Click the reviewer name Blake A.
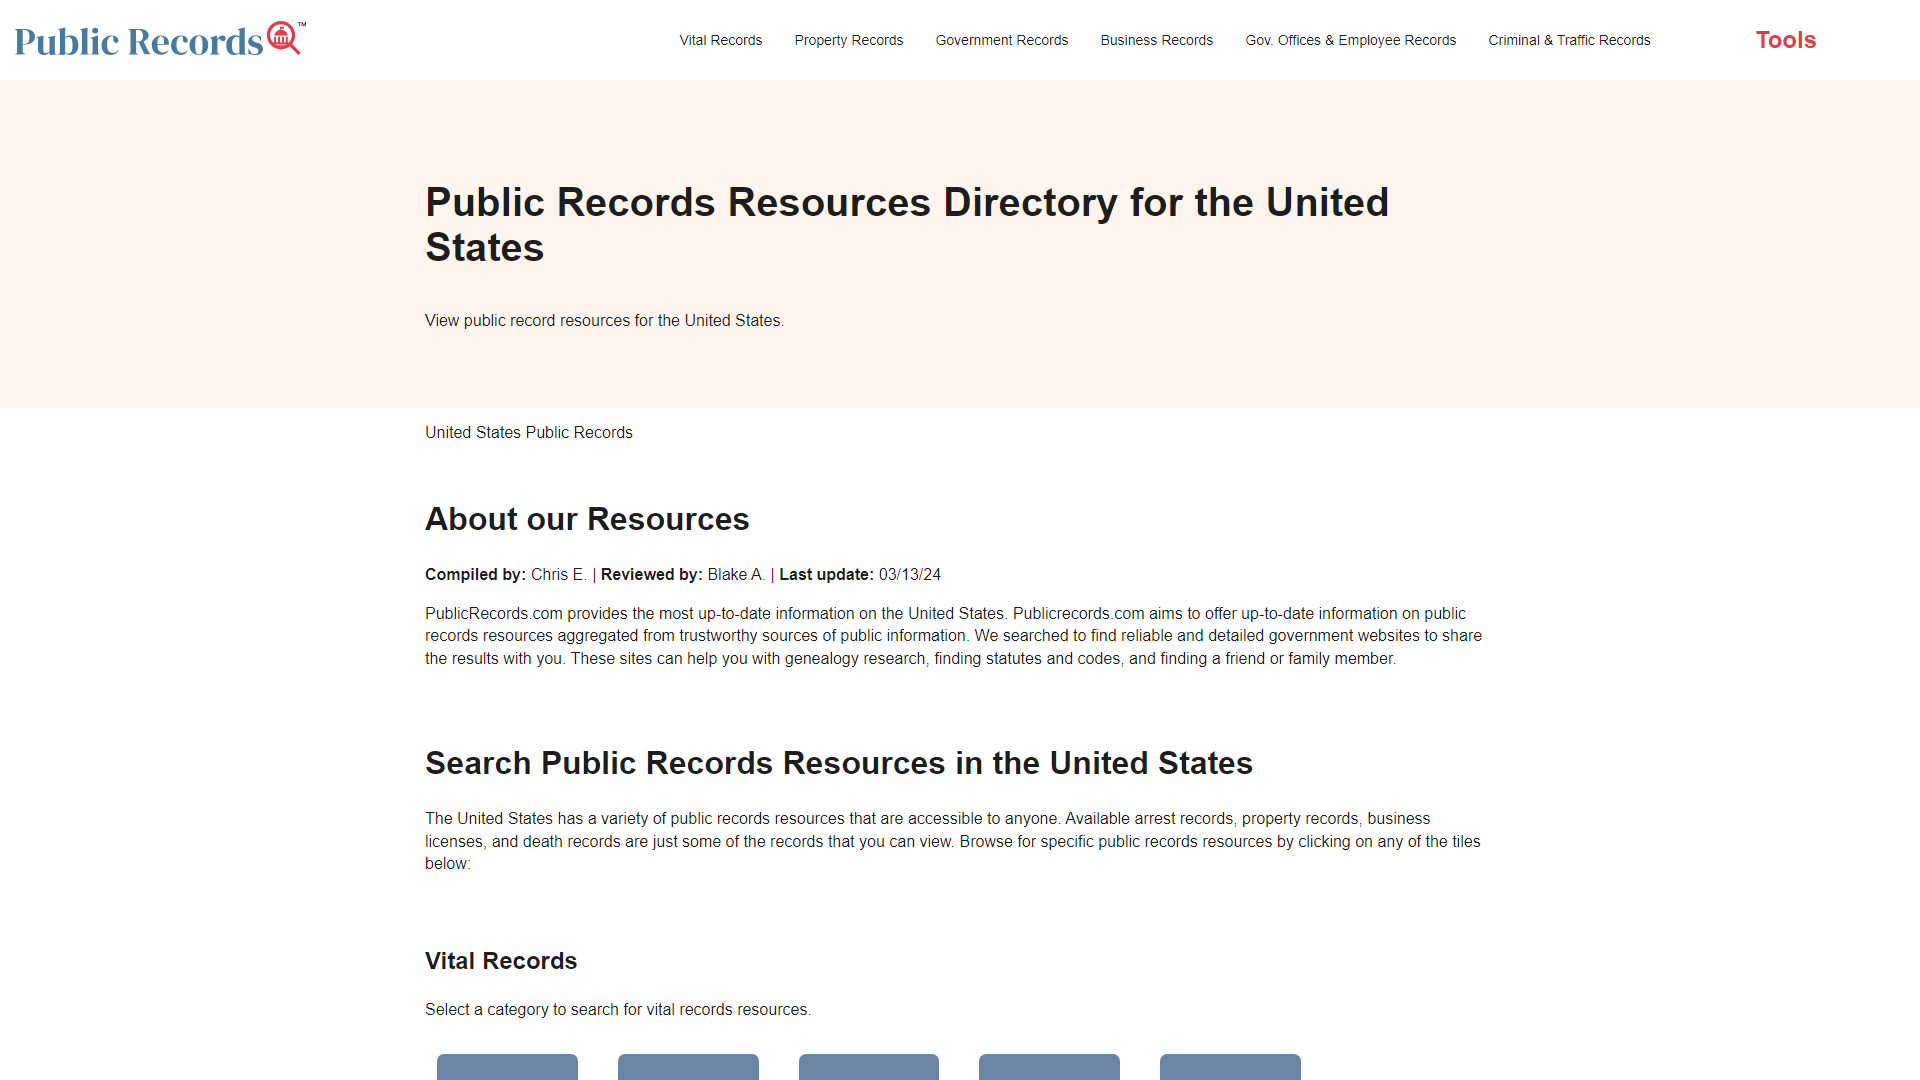Image resolution: width=1920 pixels, height=1080 pixels. coord(735,574)
